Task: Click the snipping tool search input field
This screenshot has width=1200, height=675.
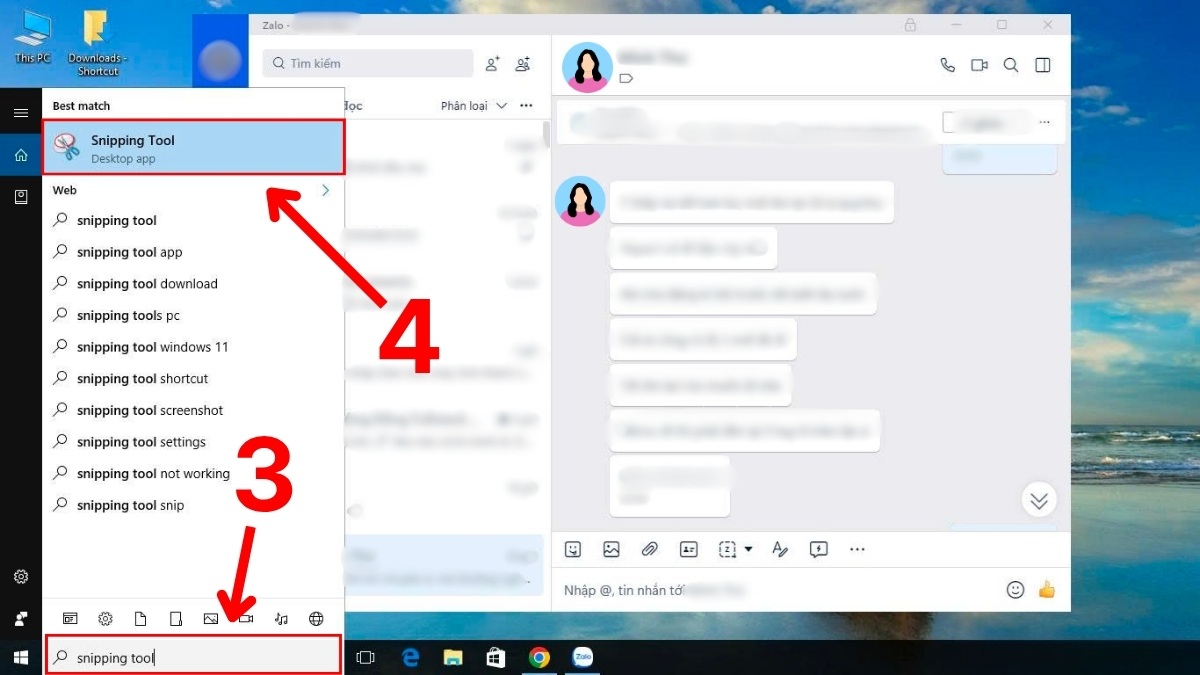Action: (x=193, y=656)
